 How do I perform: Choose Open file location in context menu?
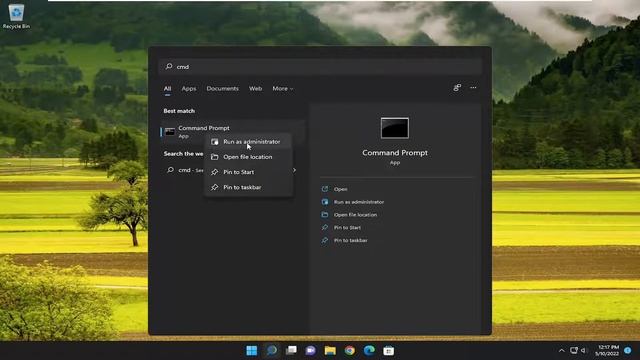click(x=249, y=157)
